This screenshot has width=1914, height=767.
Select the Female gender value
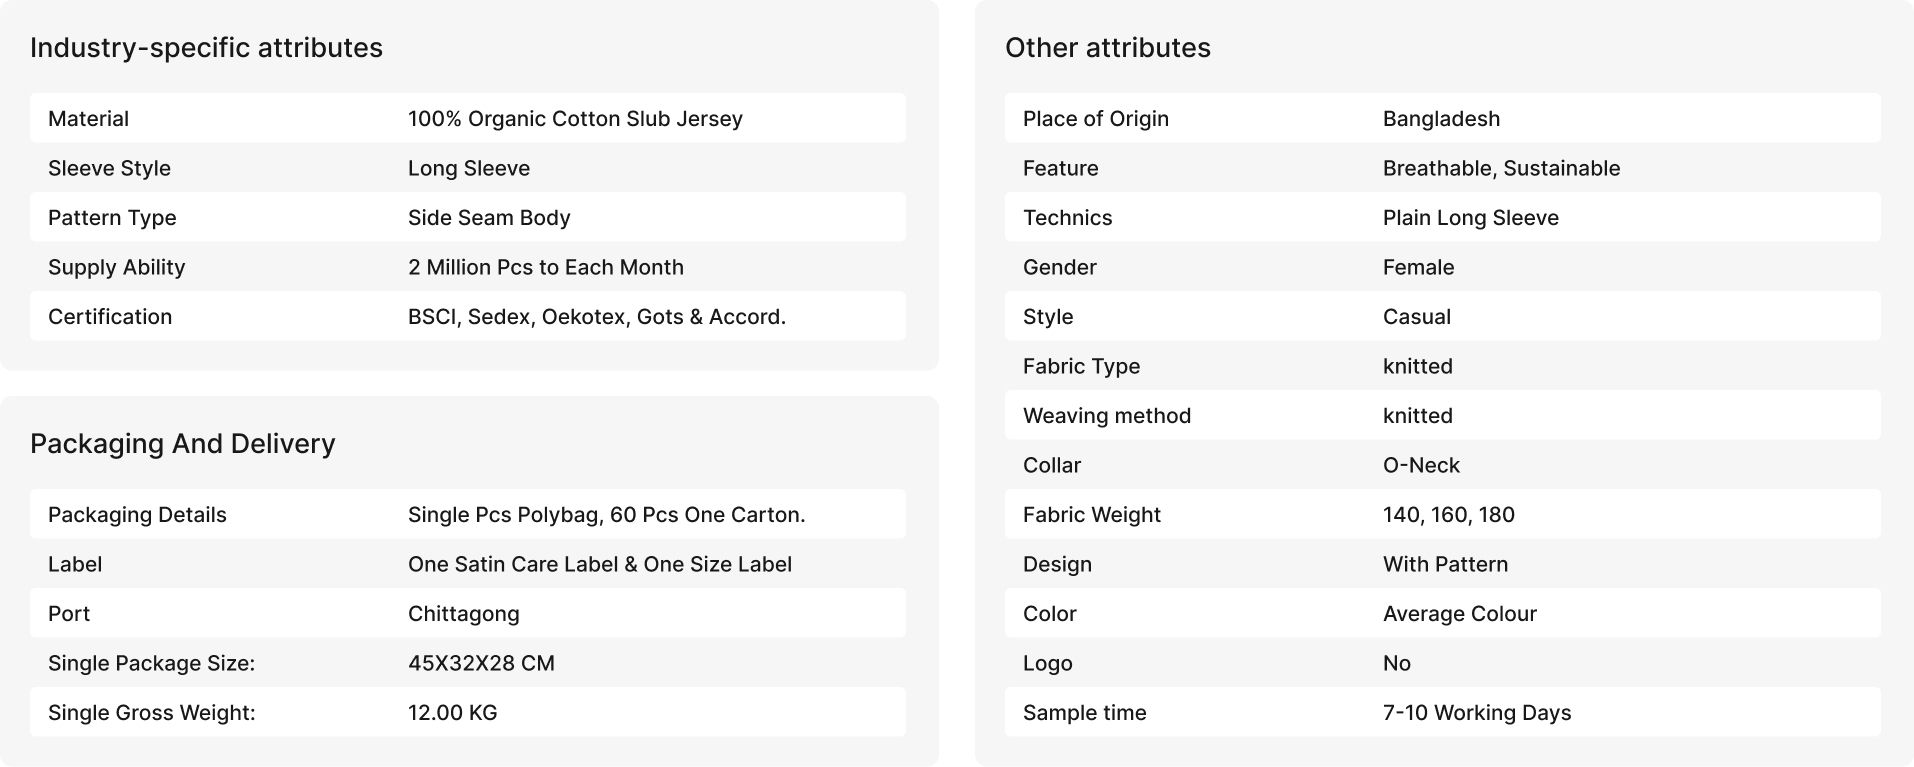(1418, 267)
